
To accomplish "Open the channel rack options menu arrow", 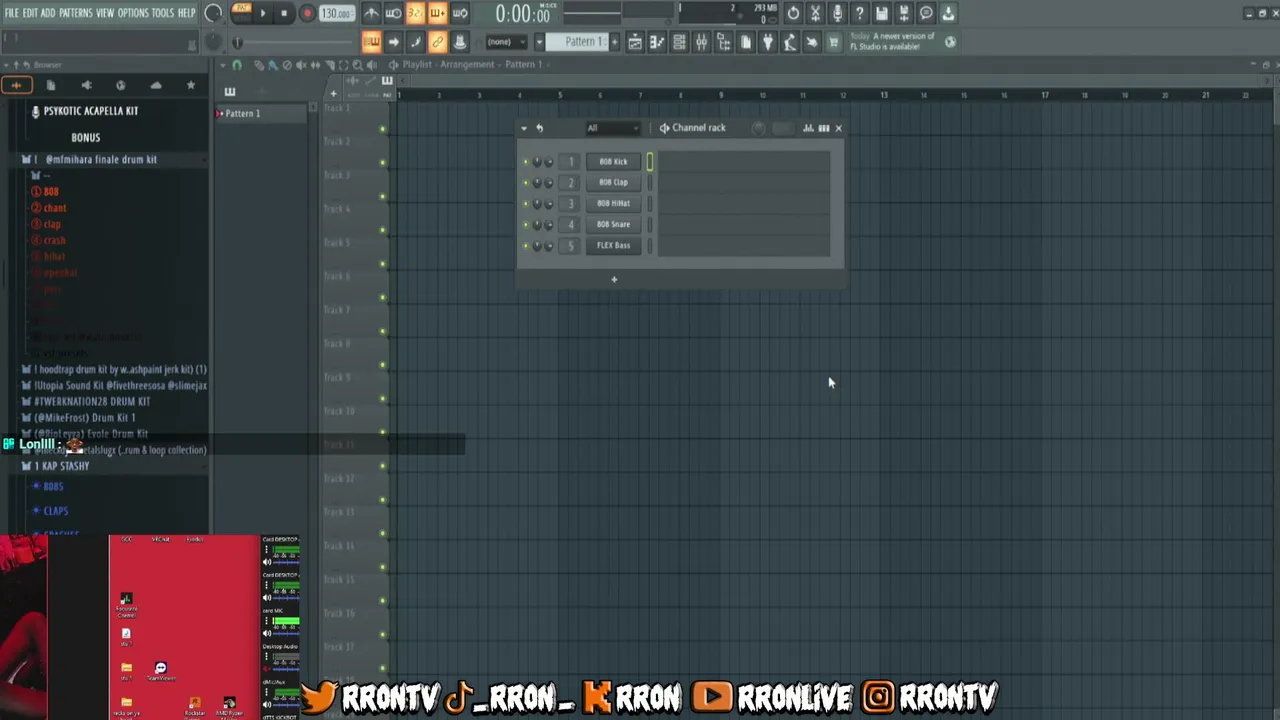I will coord(524,128).
